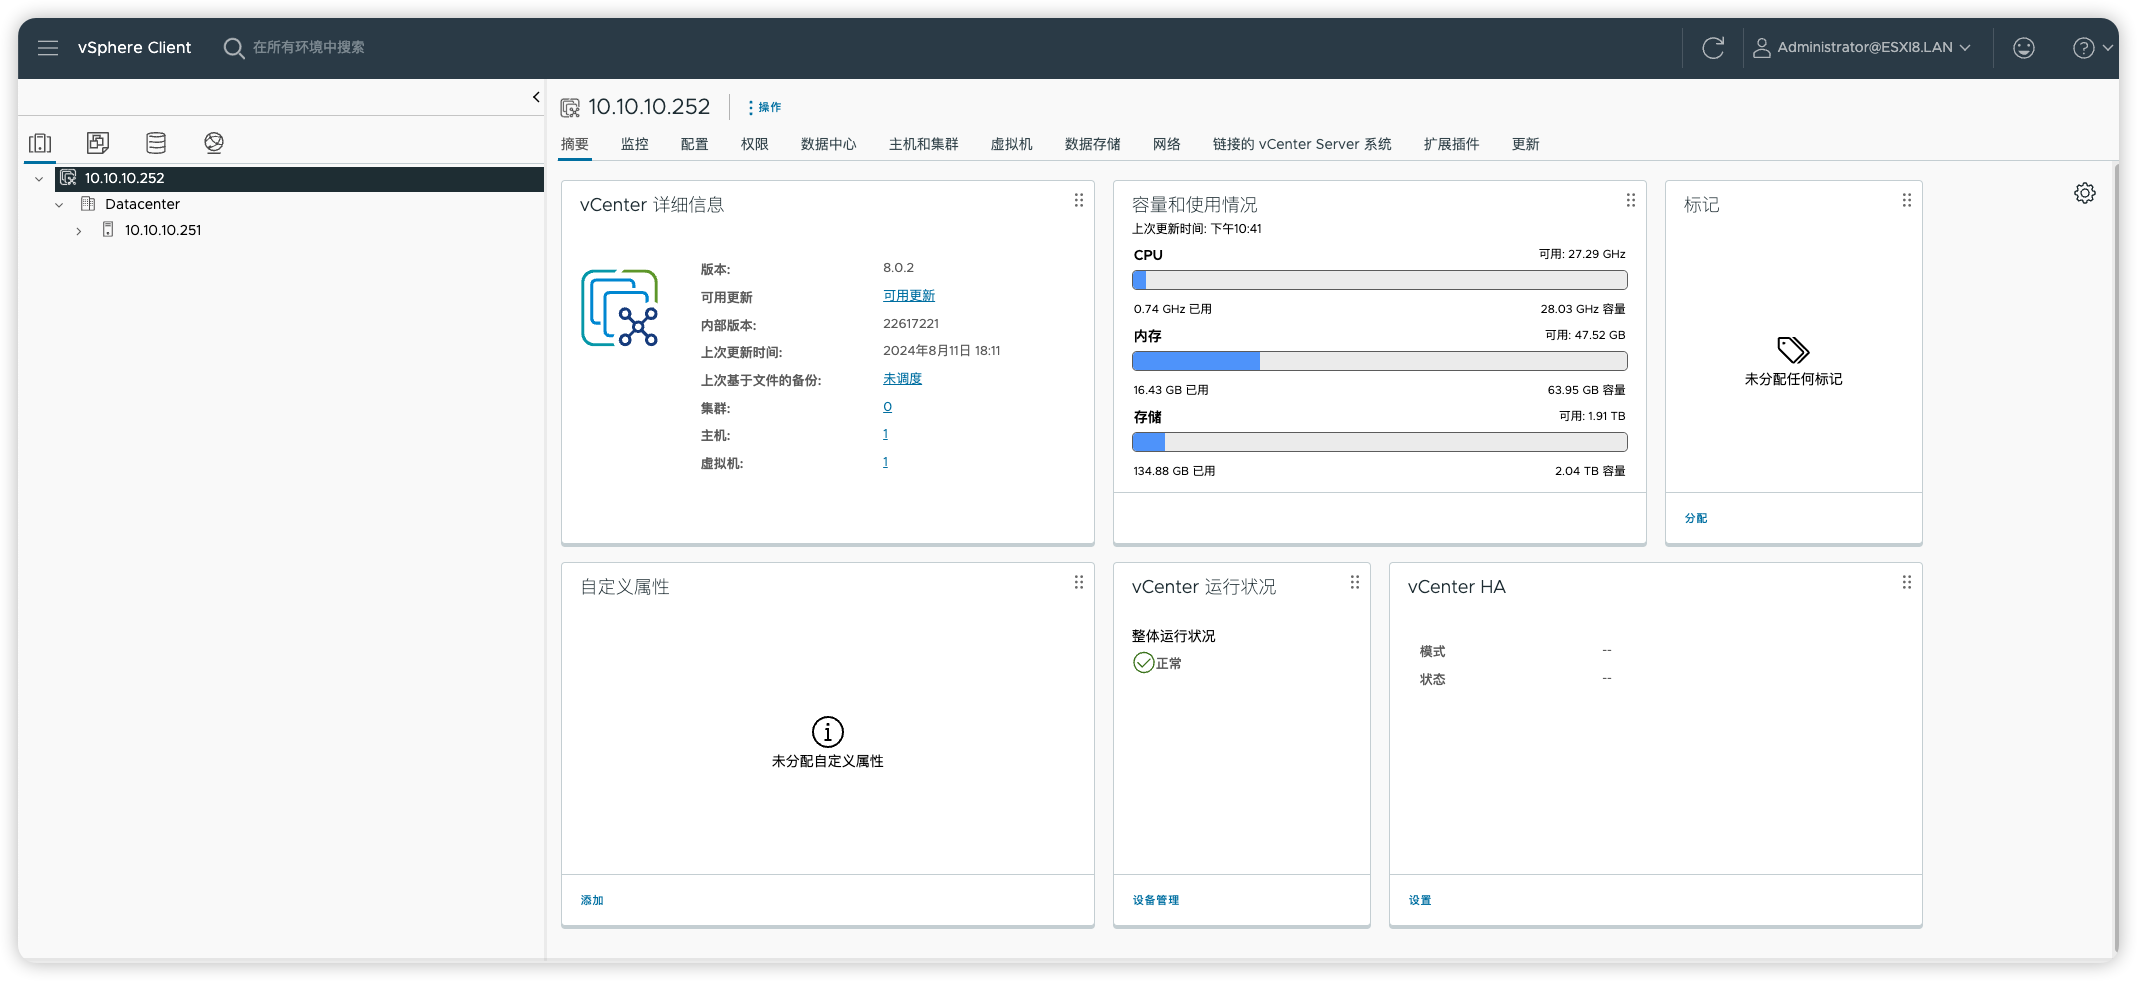Open the hamburger main menu
Image resolution: width=2137 pixels, height=981 pixels.
[x=48, y=48]
